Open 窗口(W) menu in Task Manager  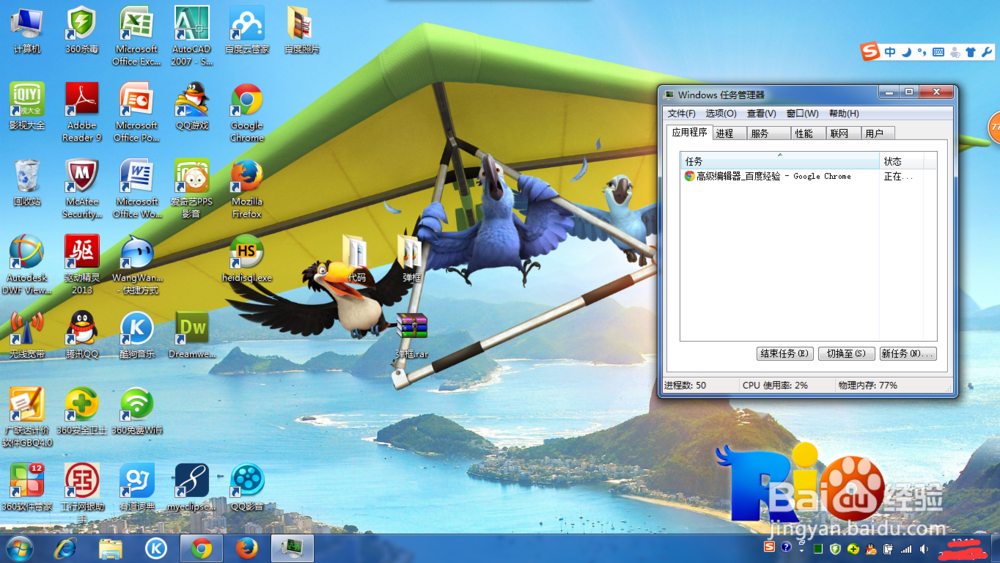(x=802, y=113)
